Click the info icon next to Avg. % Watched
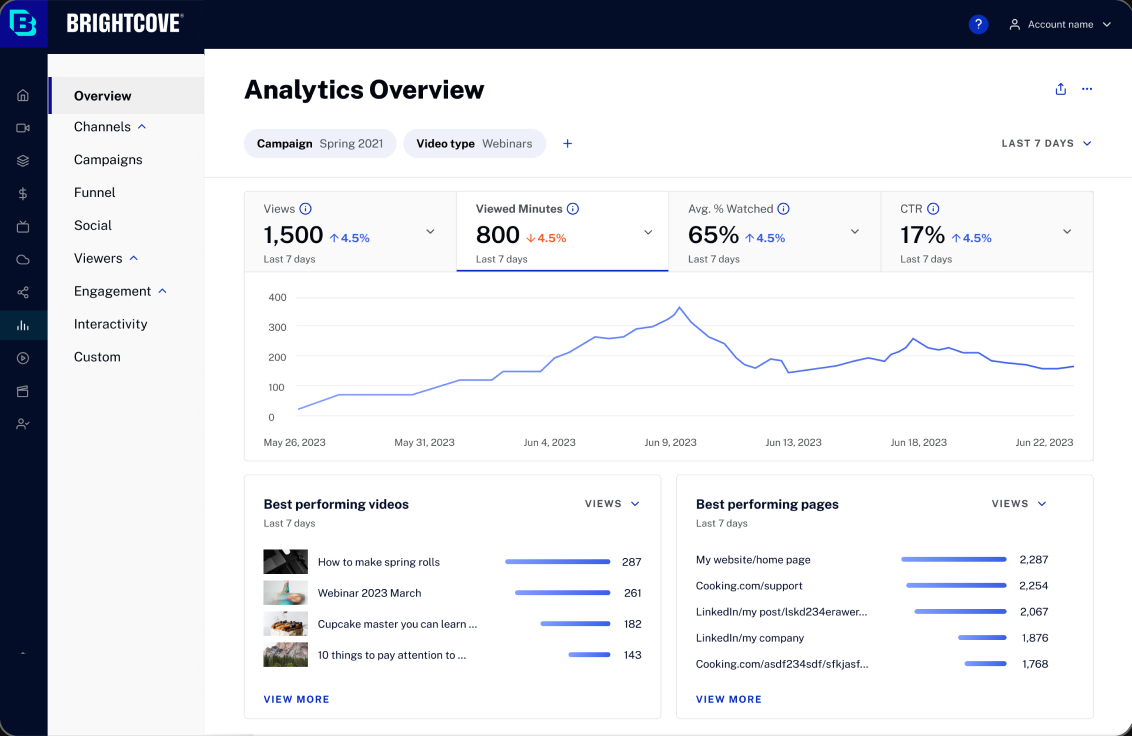Viewport: 1132px width, 736px height. coord(783,209)
